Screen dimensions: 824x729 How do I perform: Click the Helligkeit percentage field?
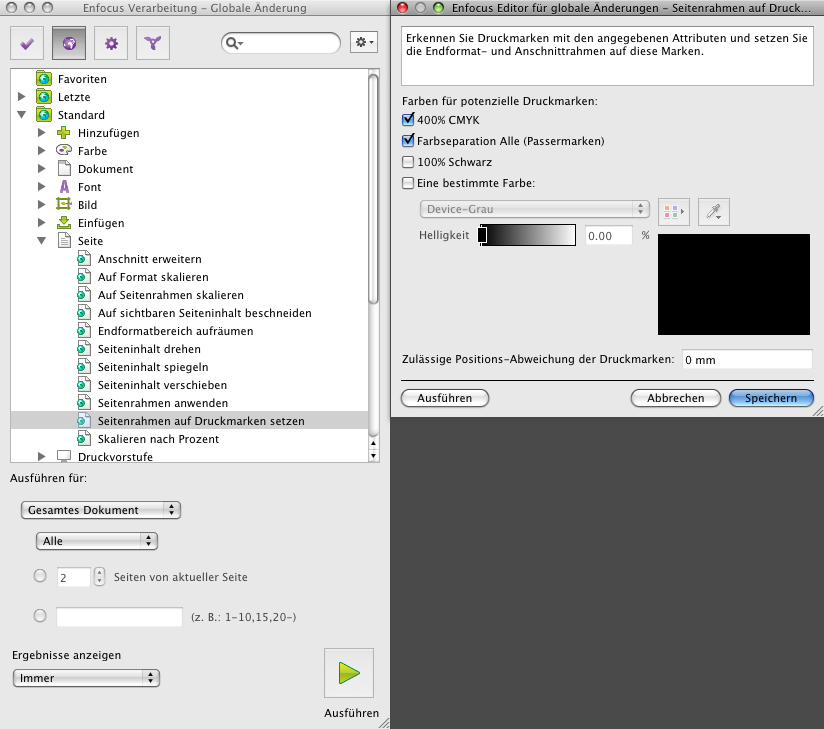coord(609,235)
